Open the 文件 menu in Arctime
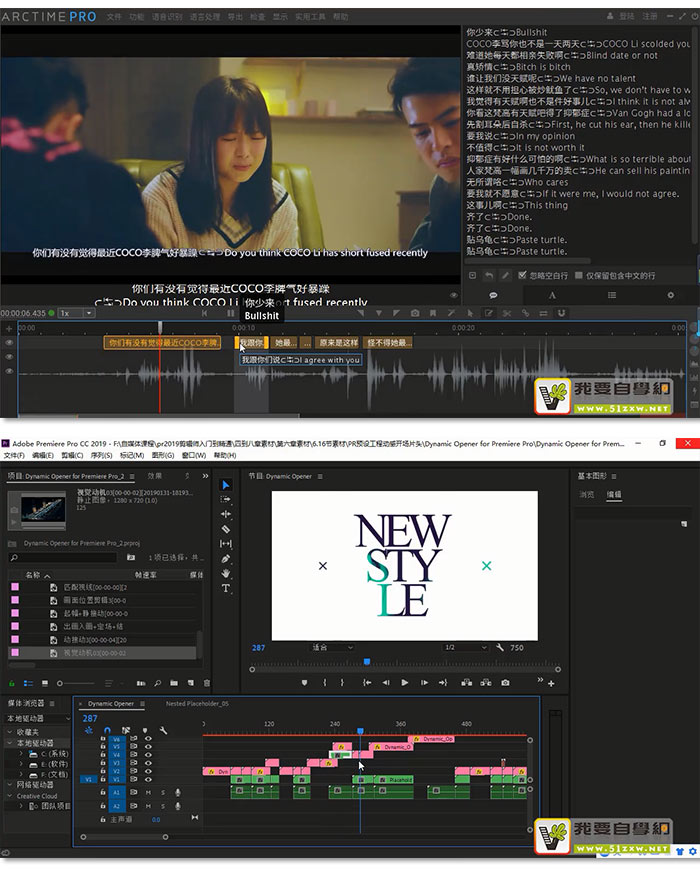 (x=114, y=17)
